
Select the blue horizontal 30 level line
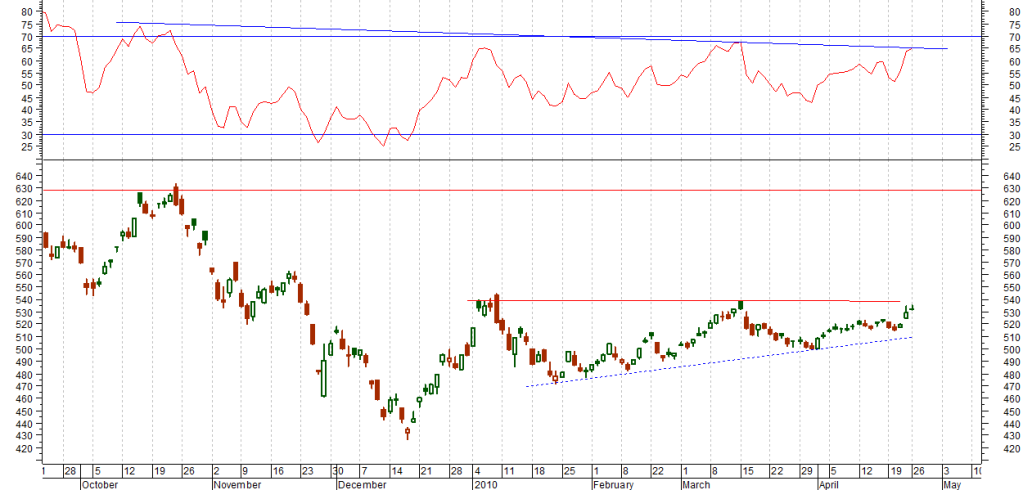click(511, 134)
